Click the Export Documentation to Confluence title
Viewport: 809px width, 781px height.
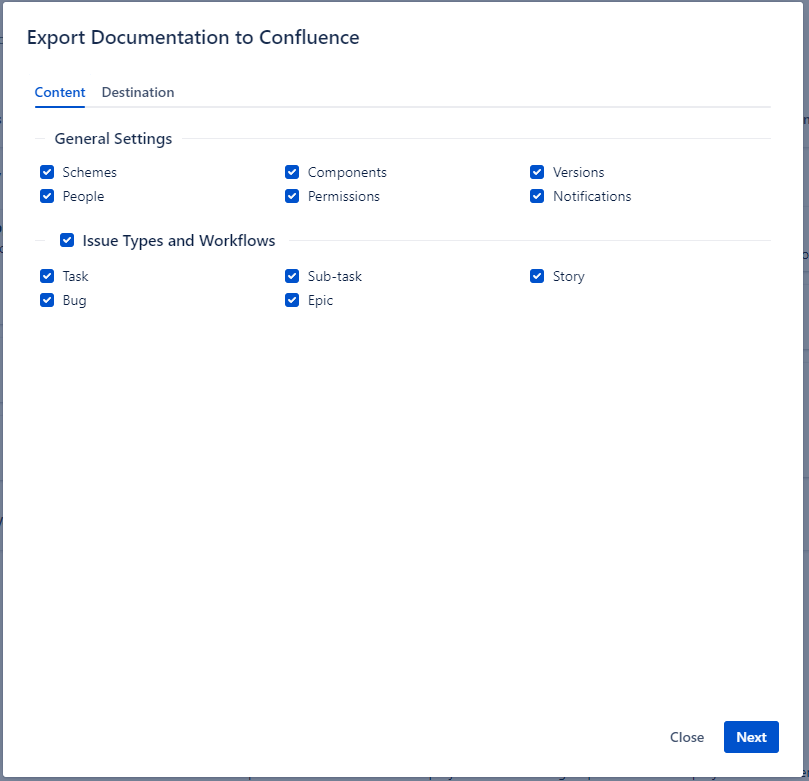click(193, 38)
